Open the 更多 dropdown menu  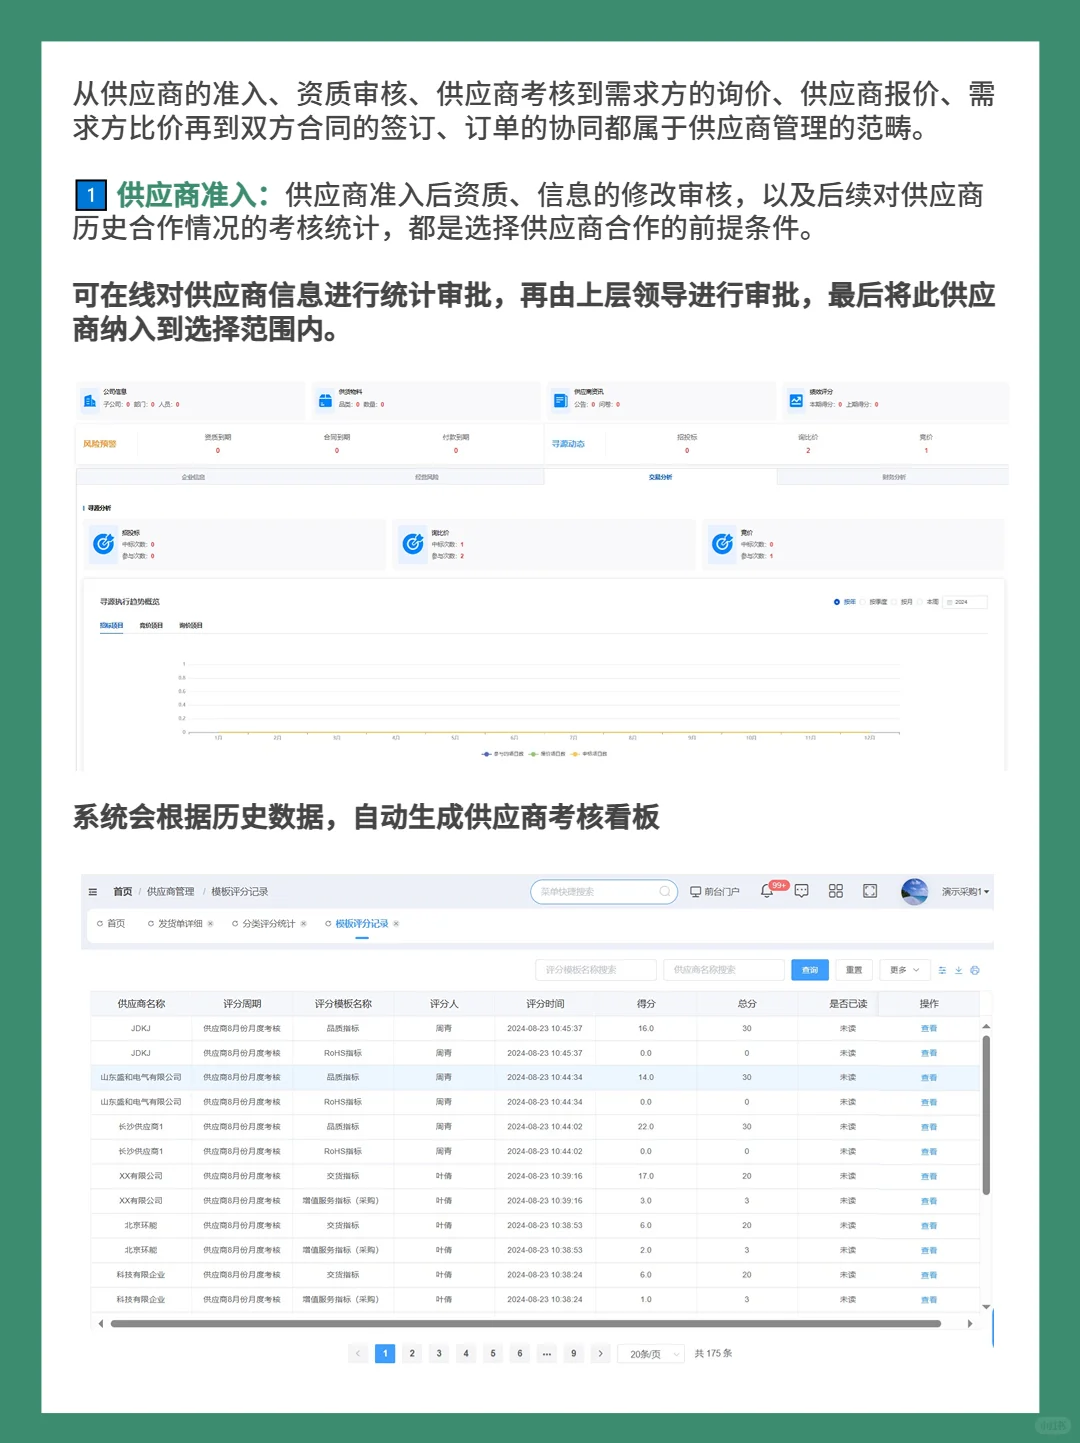click(x=905, y=969)
